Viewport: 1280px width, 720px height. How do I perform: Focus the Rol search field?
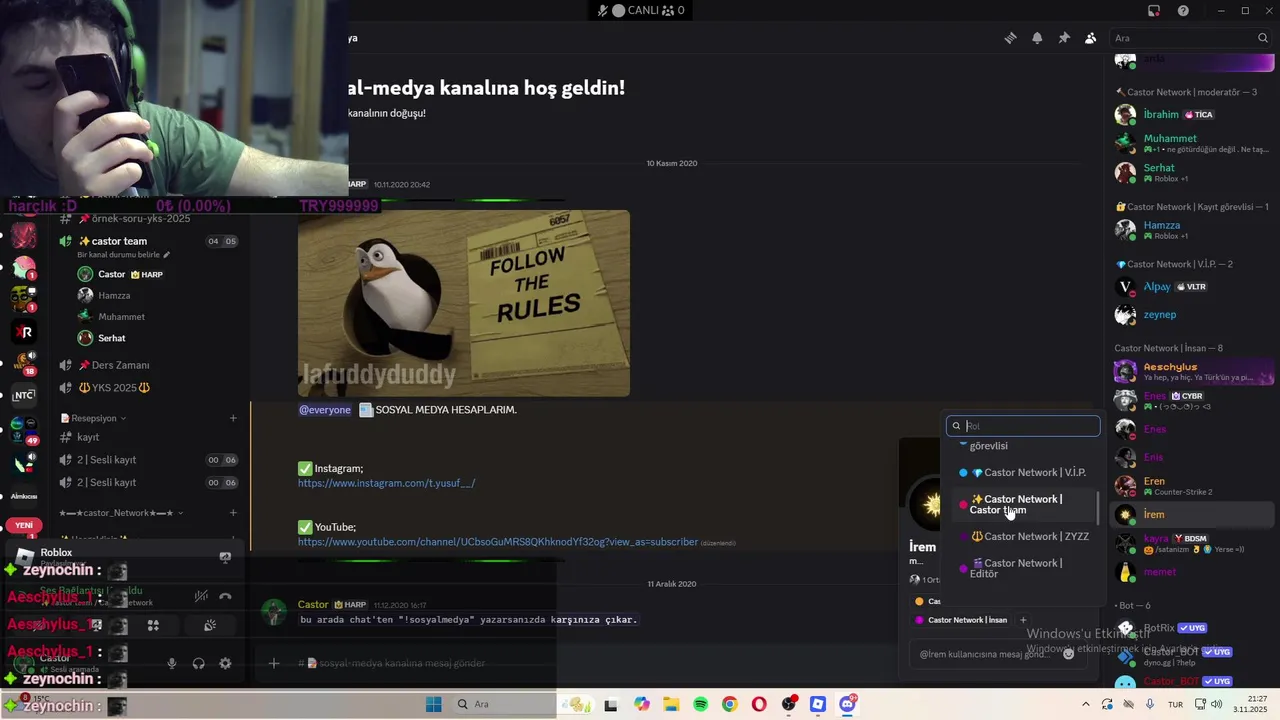1023,426
